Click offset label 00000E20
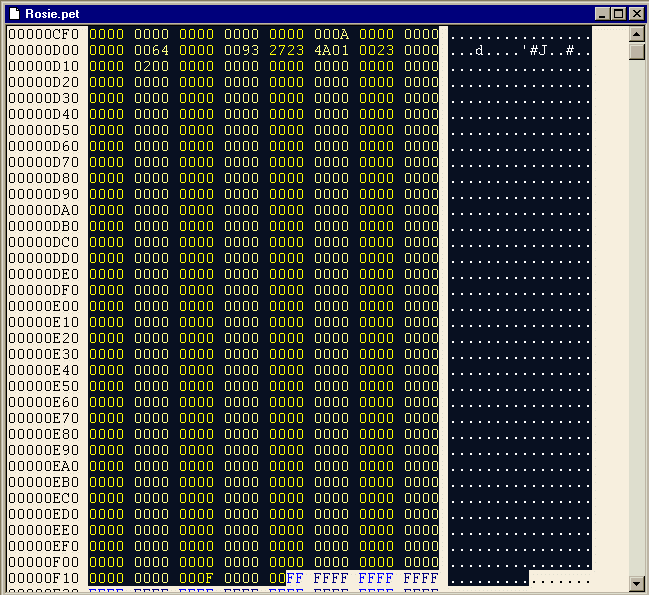This screenshot has height=595, width=649. click(43, 338)
